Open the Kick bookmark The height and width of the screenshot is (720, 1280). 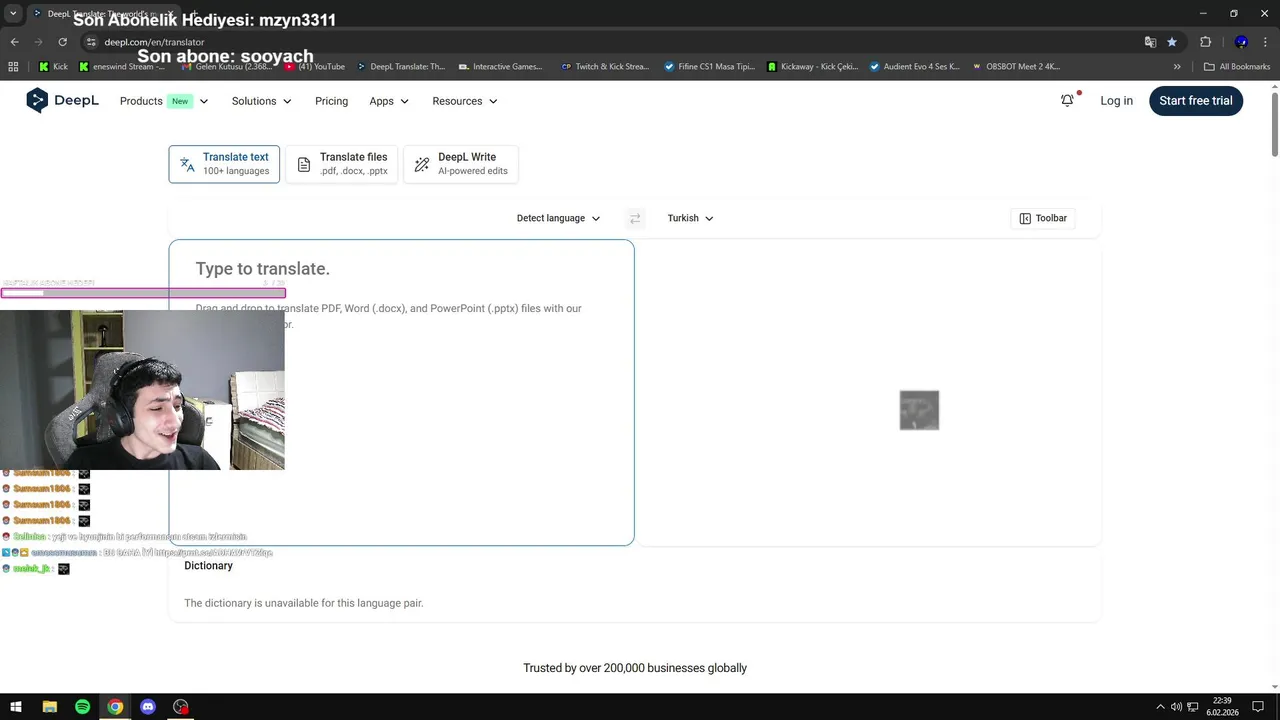click(x=54, y=67)
